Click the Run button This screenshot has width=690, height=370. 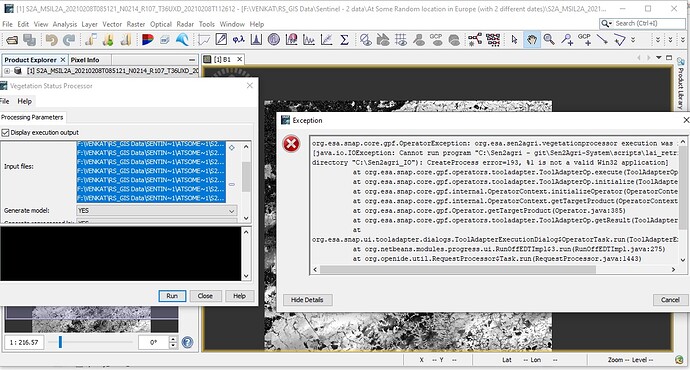click(172, 296)
